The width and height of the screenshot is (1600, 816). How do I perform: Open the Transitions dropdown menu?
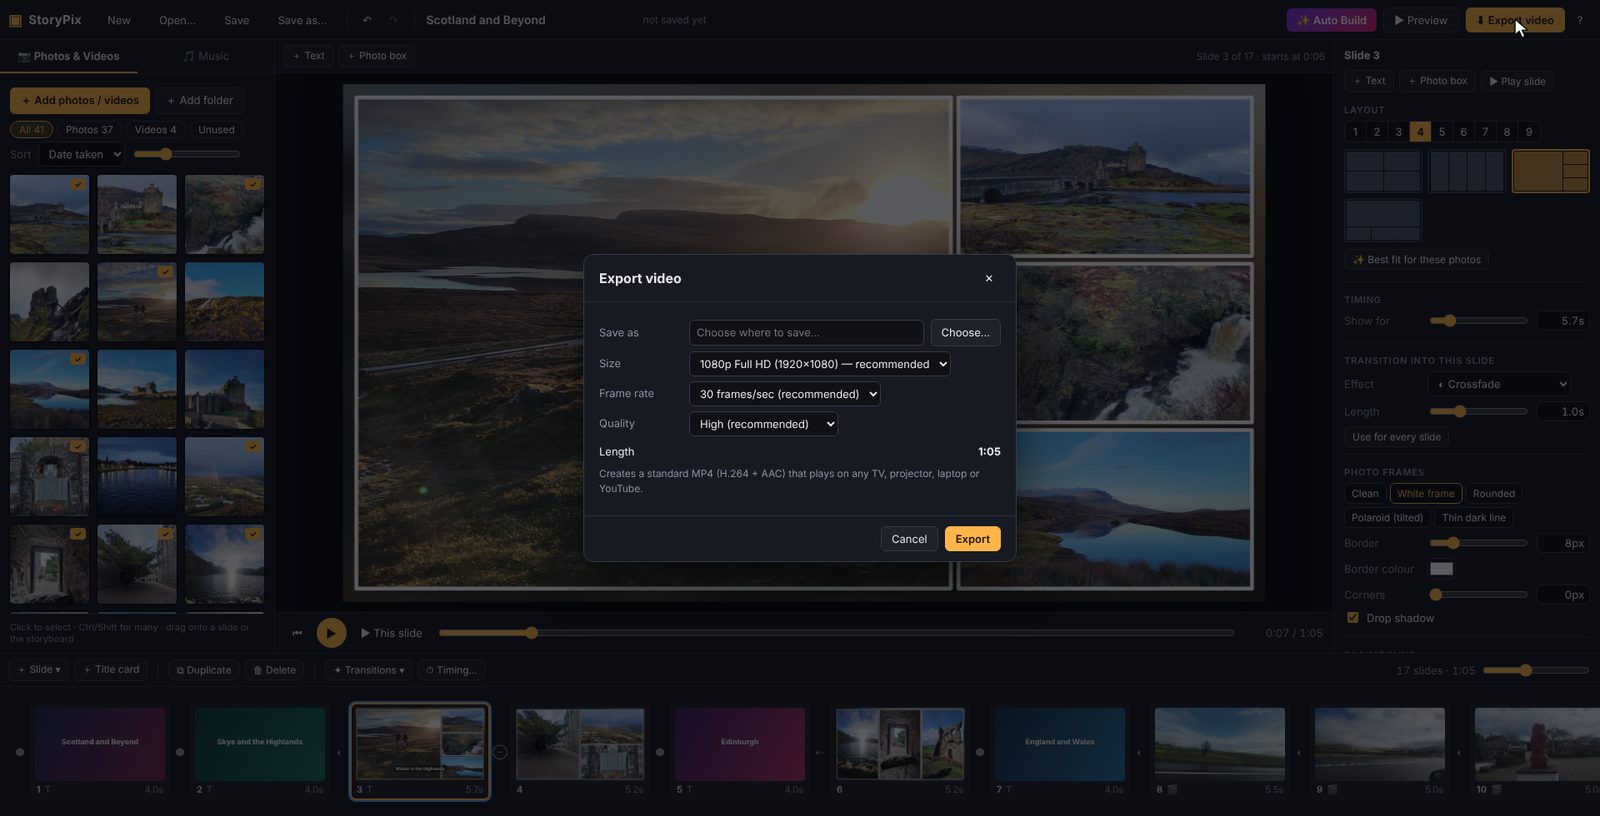368,670
